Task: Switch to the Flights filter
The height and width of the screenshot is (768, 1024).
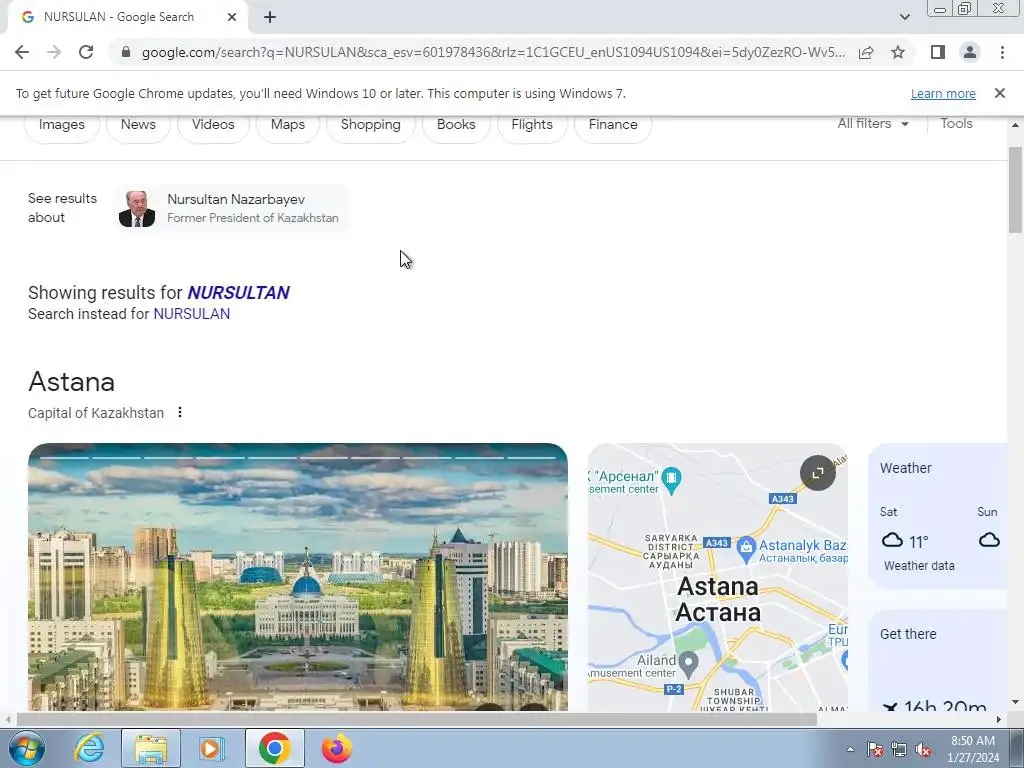Action: [532, 124]
